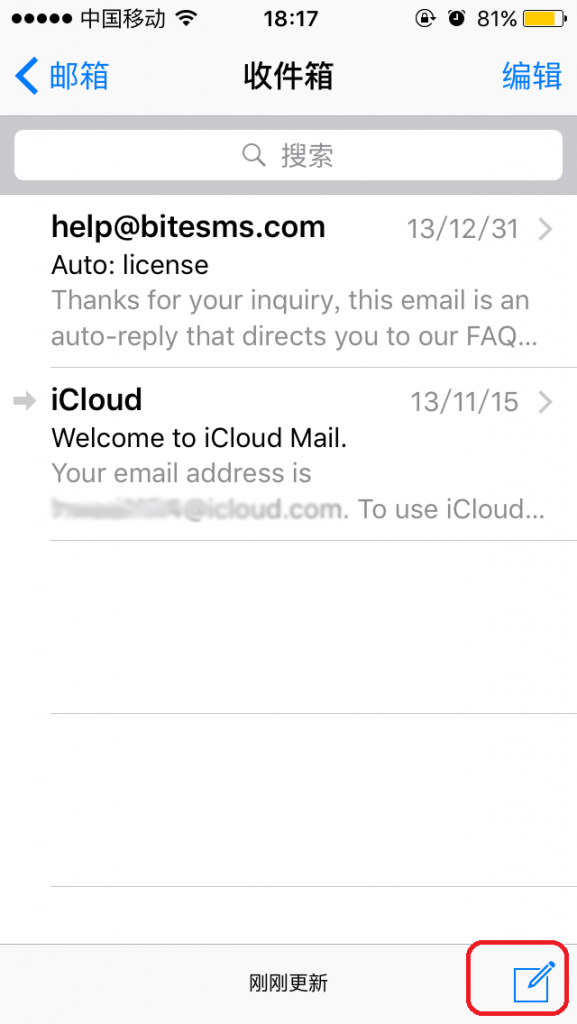577x1024 pixels.
Task: Tap the 收件箱 title in navigation bar
Action: click(288, 76)
